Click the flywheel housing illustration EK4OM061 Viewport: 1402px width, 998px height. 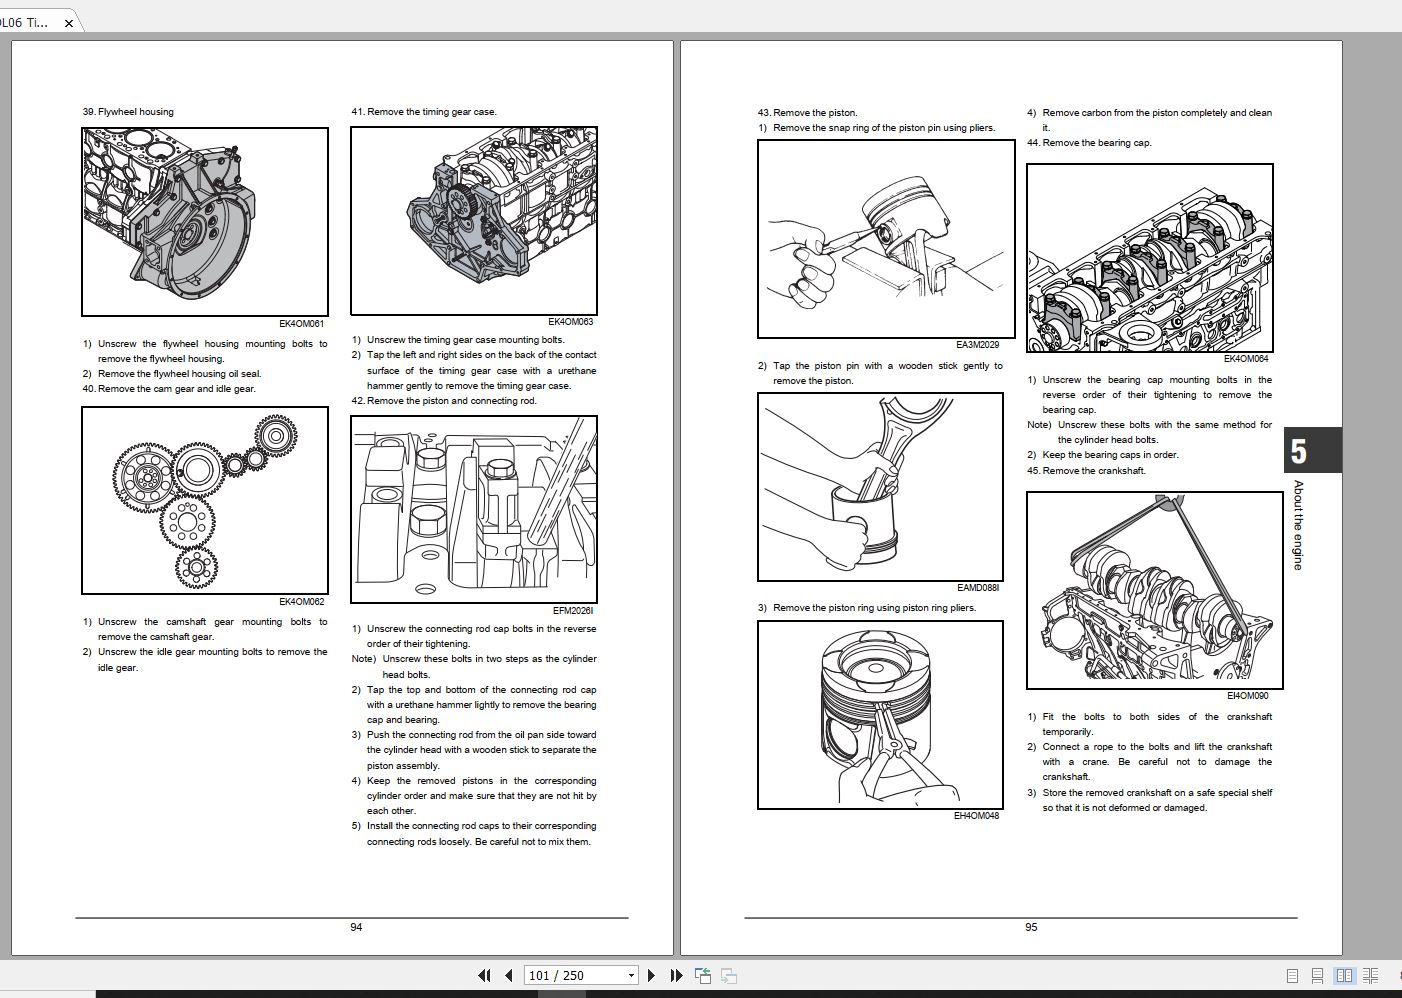(205, 221)
